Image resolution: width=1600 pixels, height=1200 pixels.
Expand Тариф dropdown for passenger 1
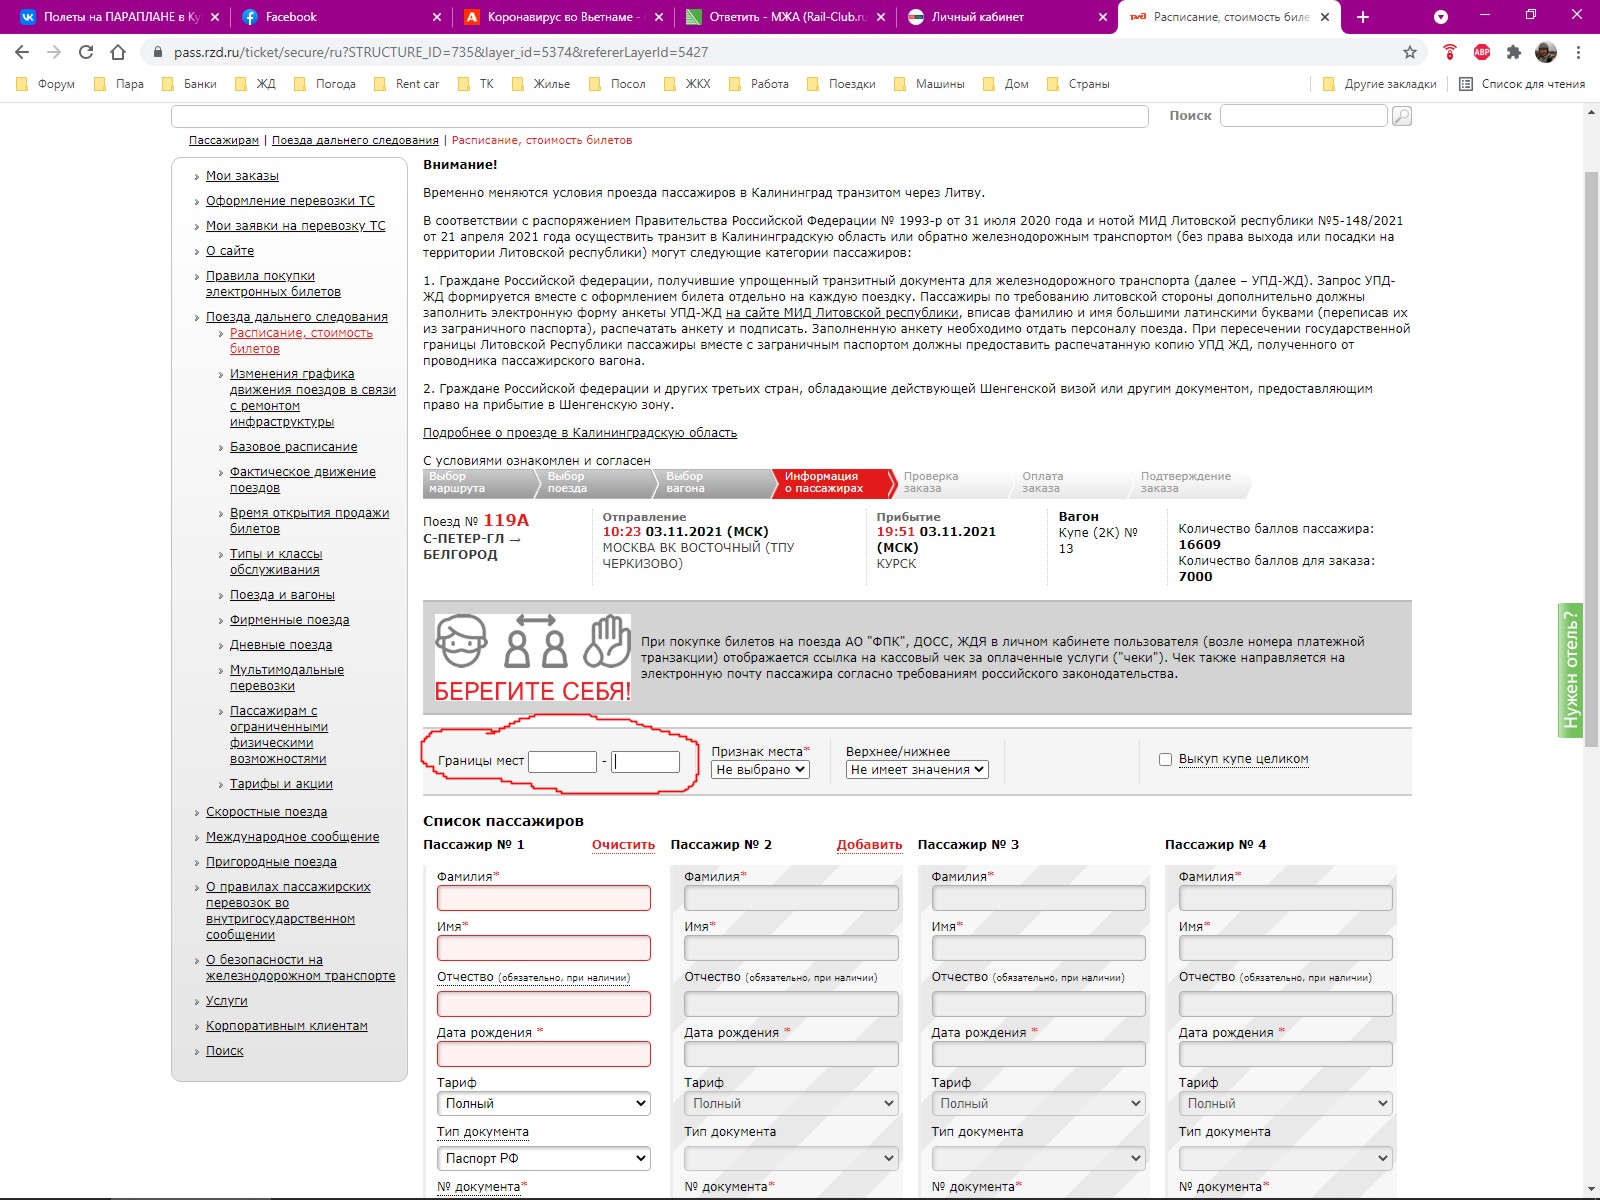pyautogui.click(x=543, y=1103)
